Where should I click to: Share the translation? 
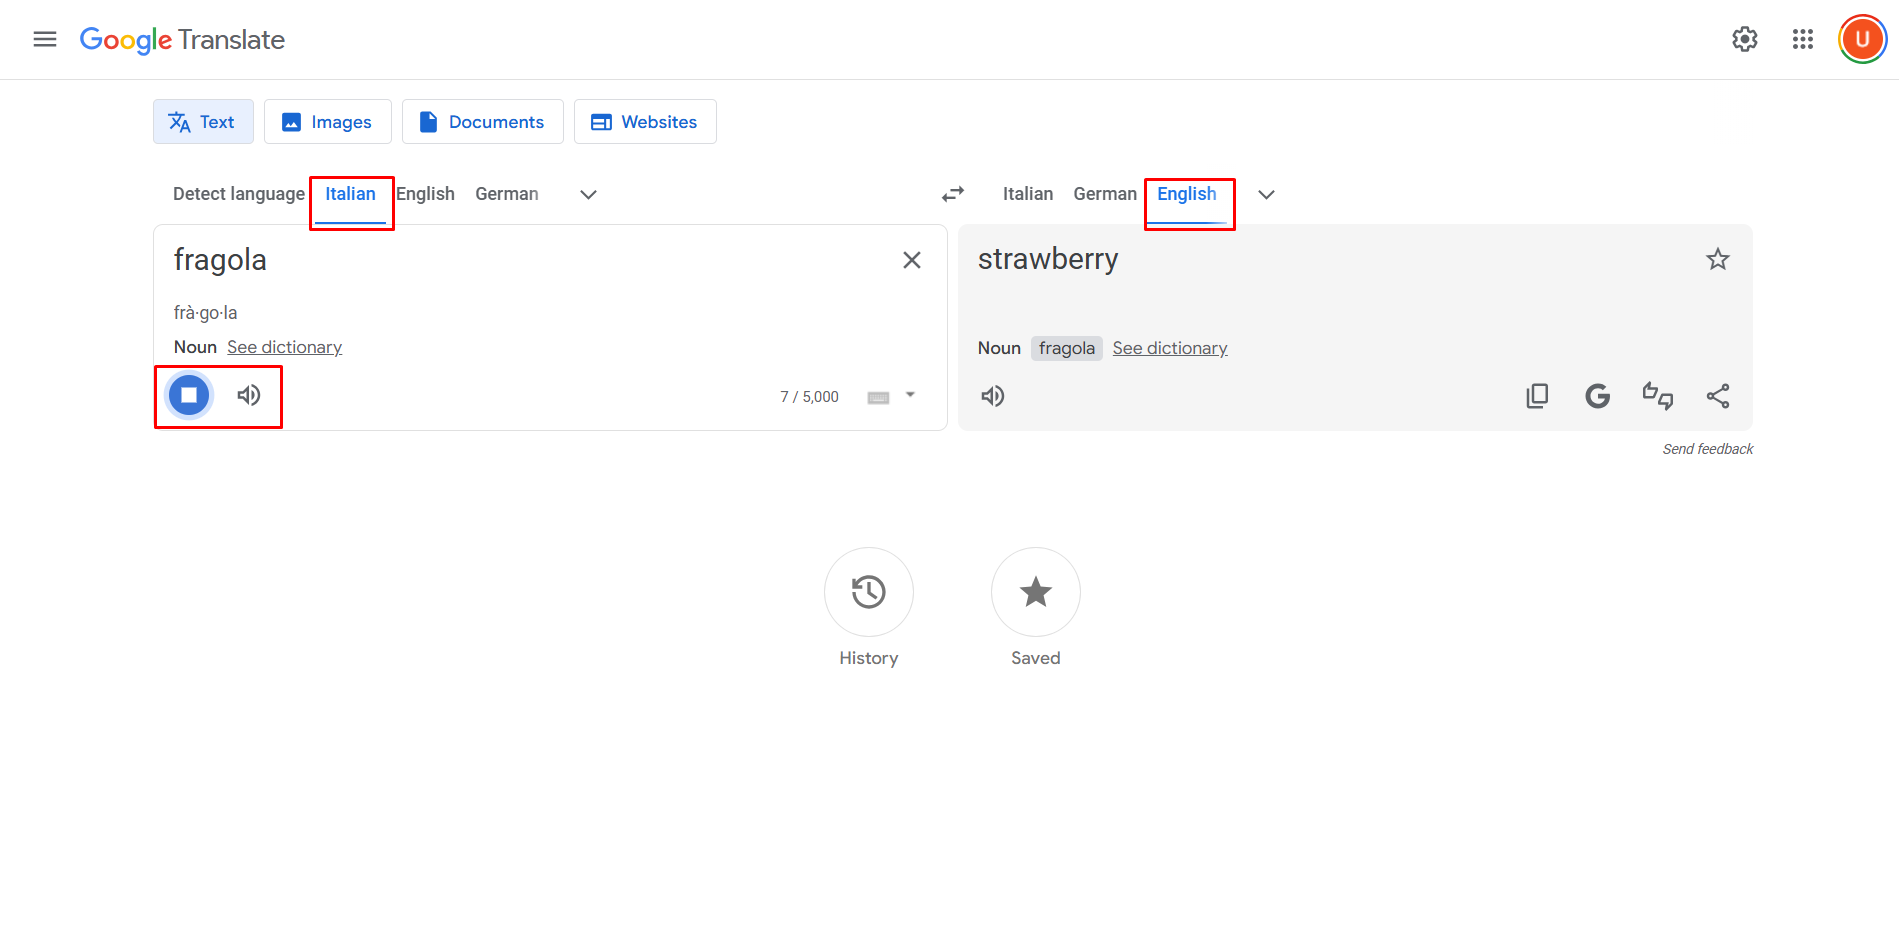1718,395
